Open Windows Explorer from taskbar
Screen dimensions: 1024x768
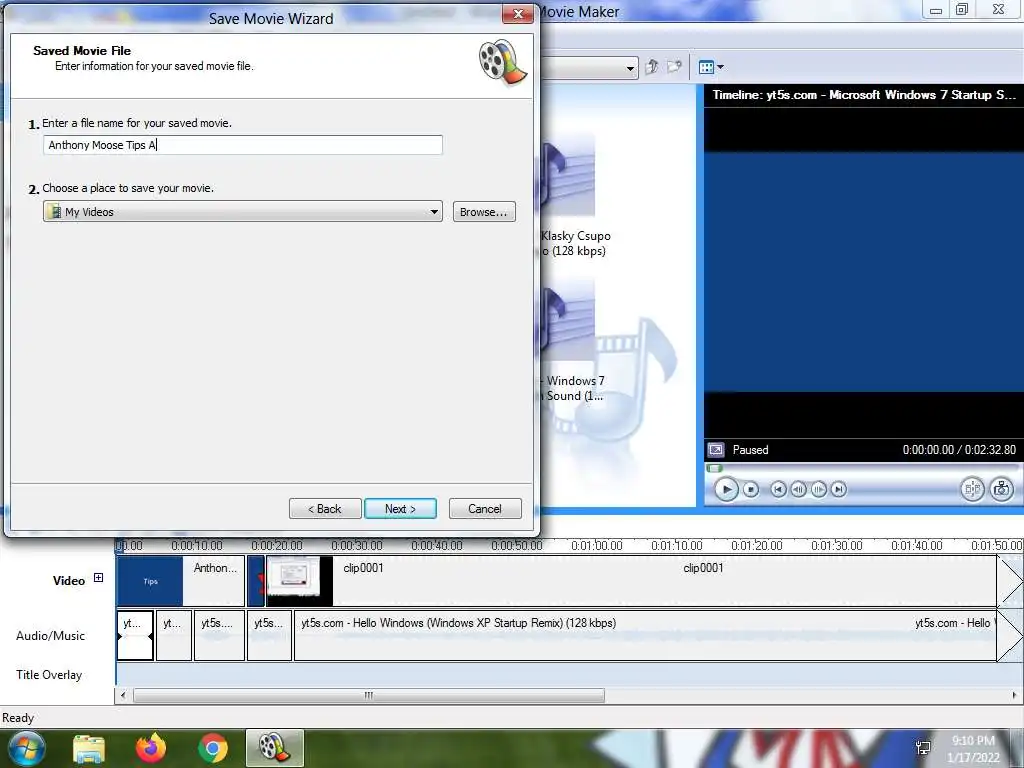(x=89, y=749)
